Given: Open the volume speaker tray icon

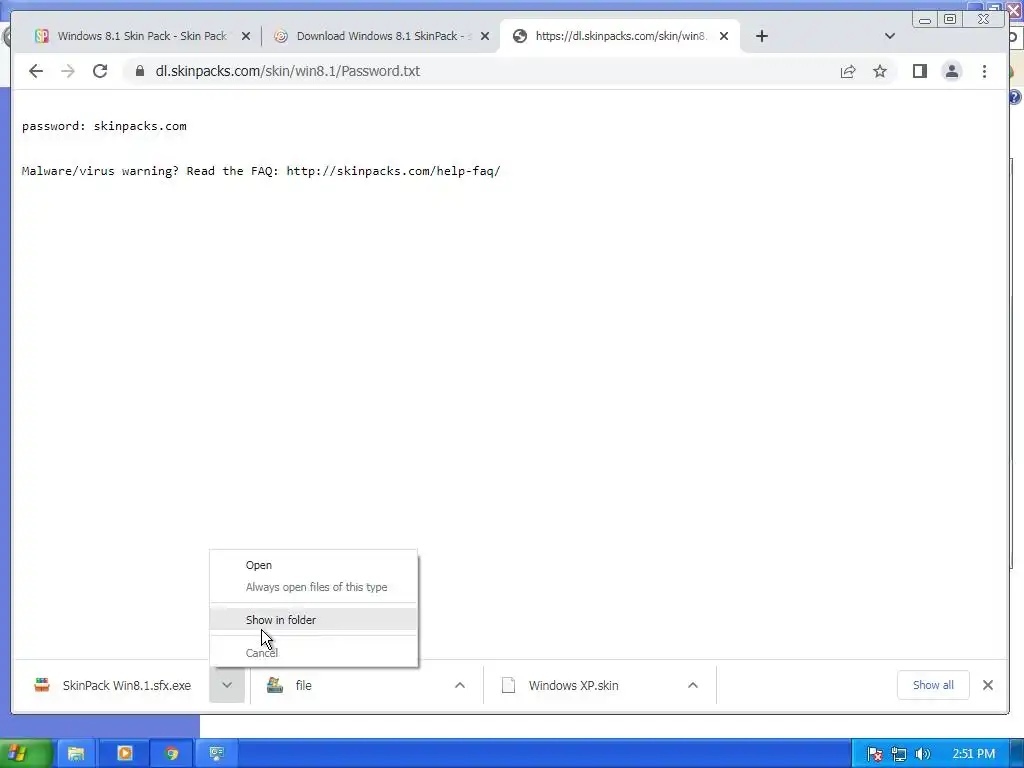Looking at the screenshot, I should pos(922,754).
